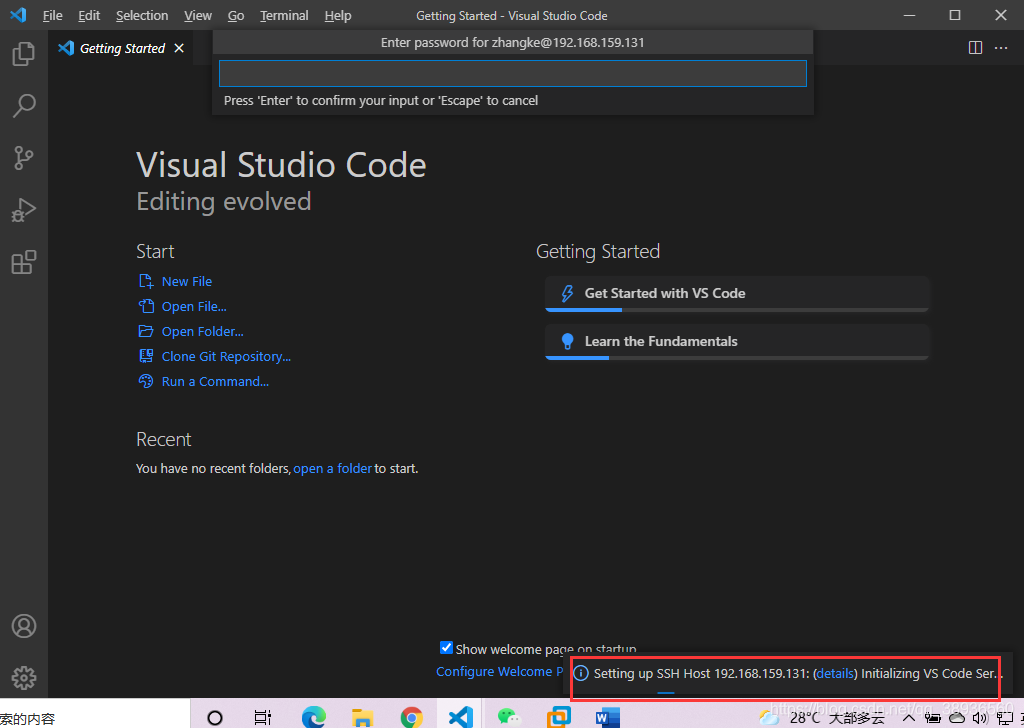Screen dimensions: 1024x728
Task: Open the Help menu
Action: [x=338, y=15]
